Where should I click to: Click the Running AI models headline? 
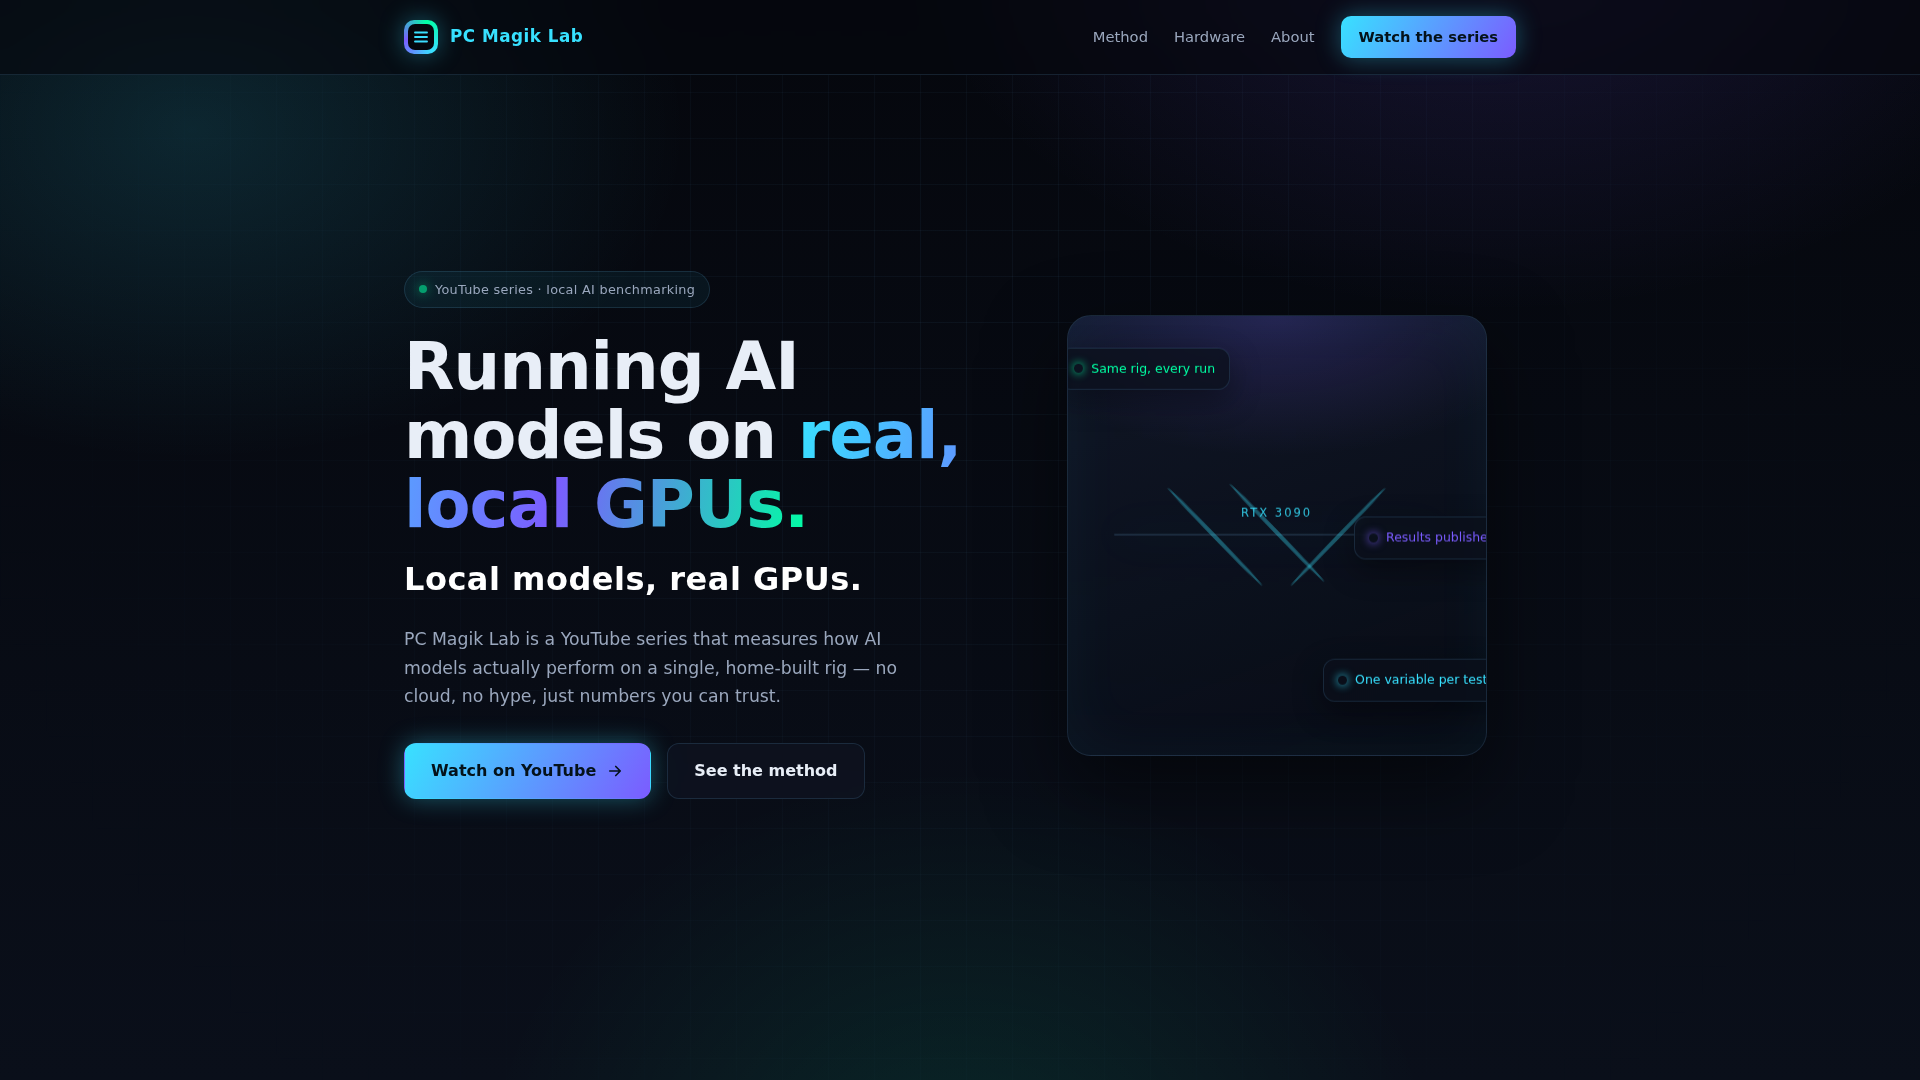(x=682, y=435)
